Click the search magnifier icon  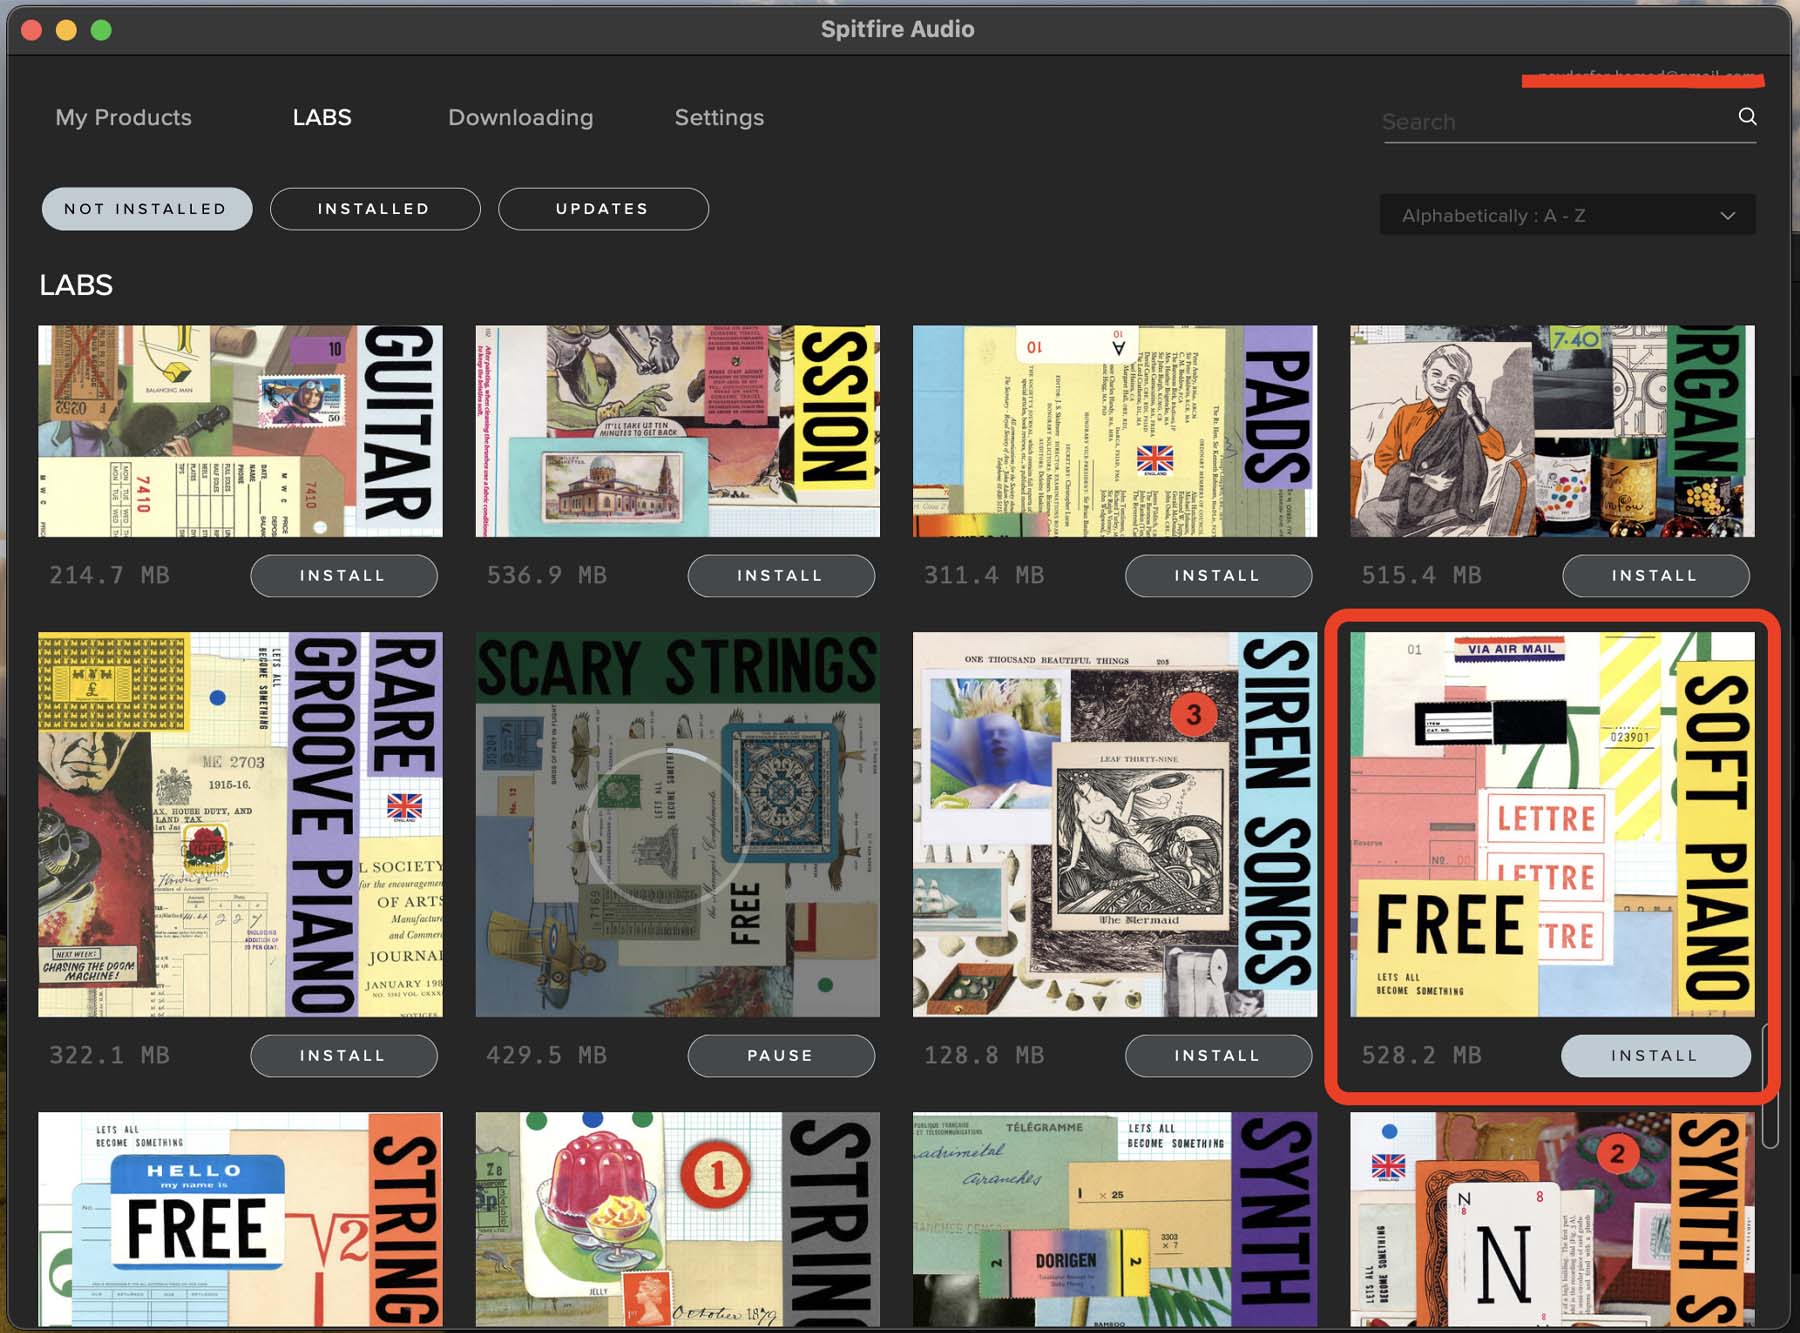pos(1747,116)
